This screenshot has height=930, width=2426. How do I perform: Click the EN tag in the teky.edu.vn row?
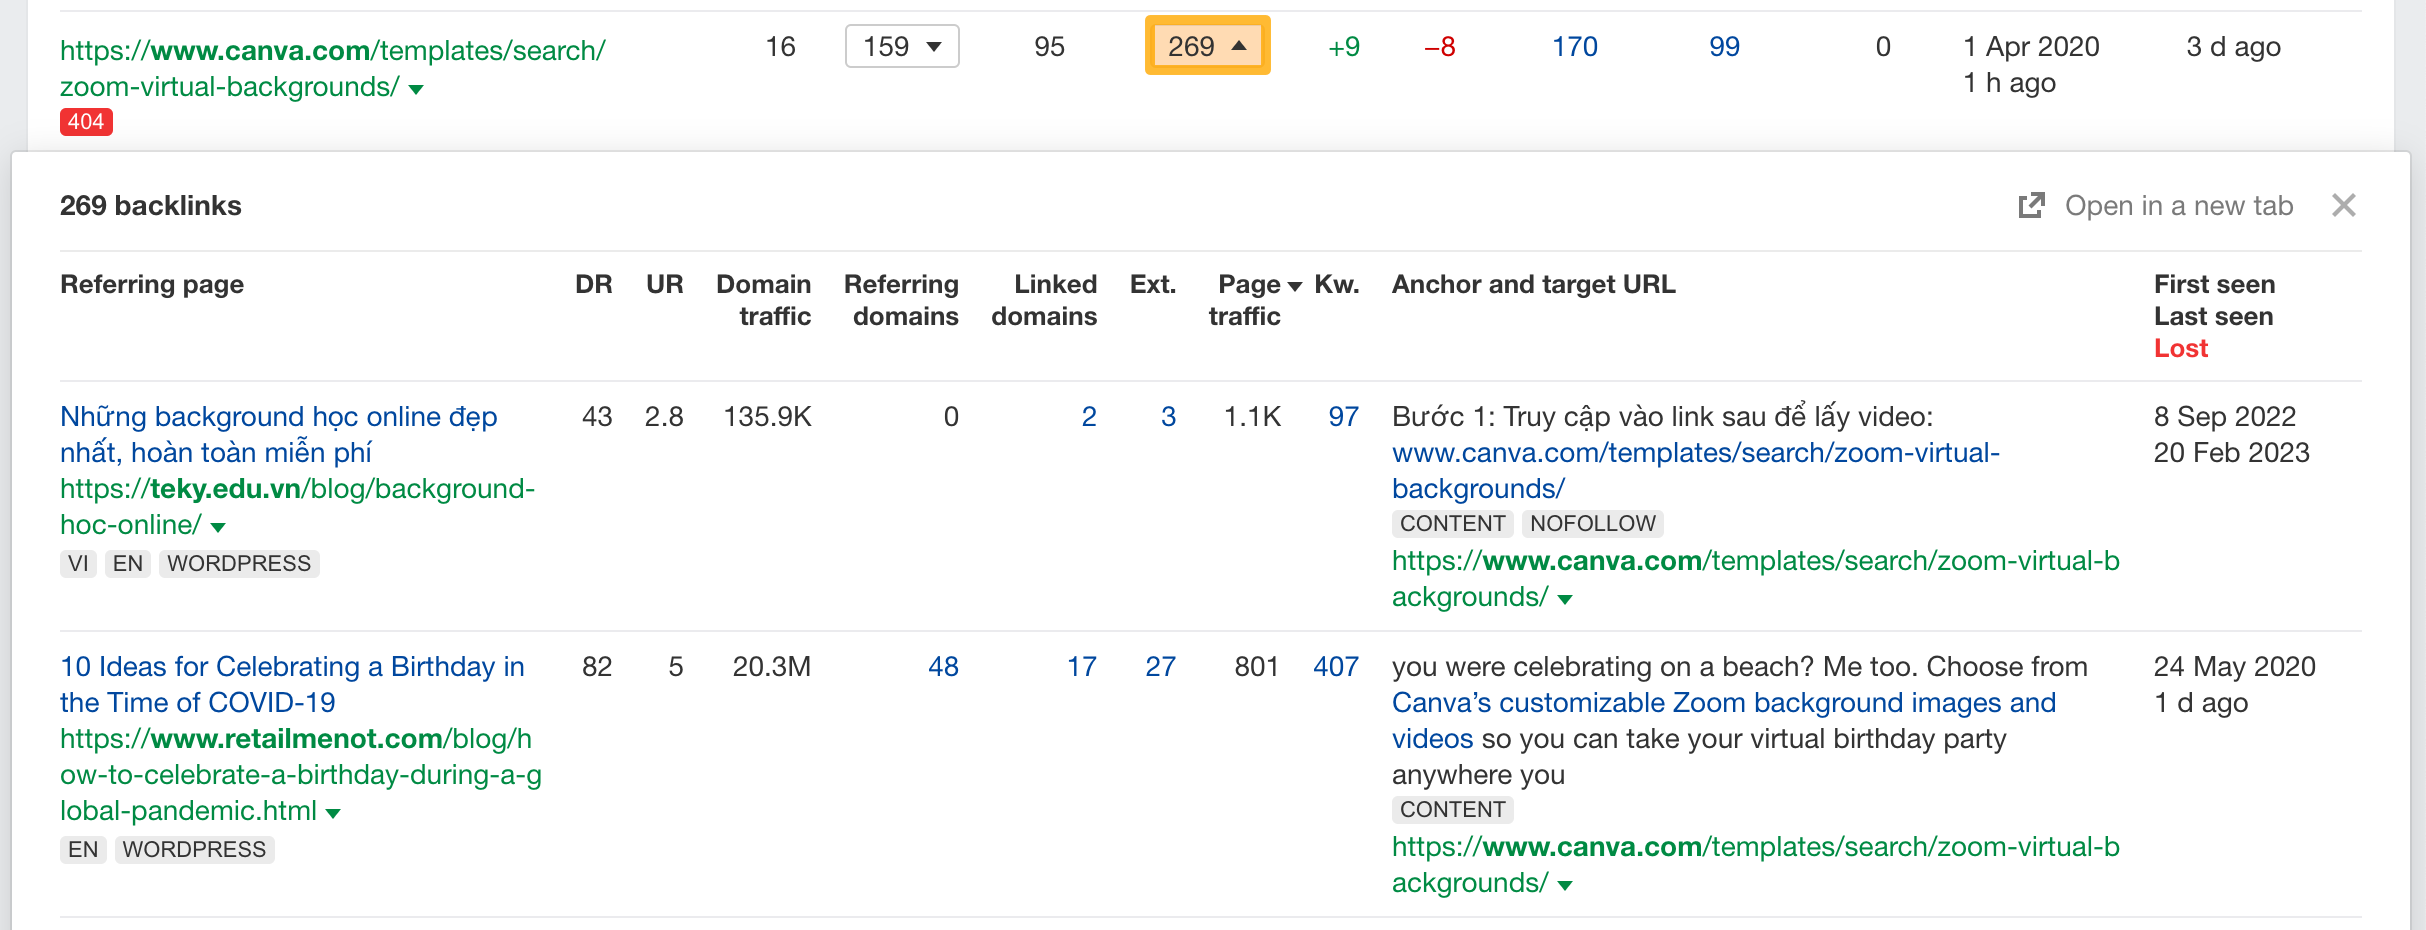[x=128, y=563]
